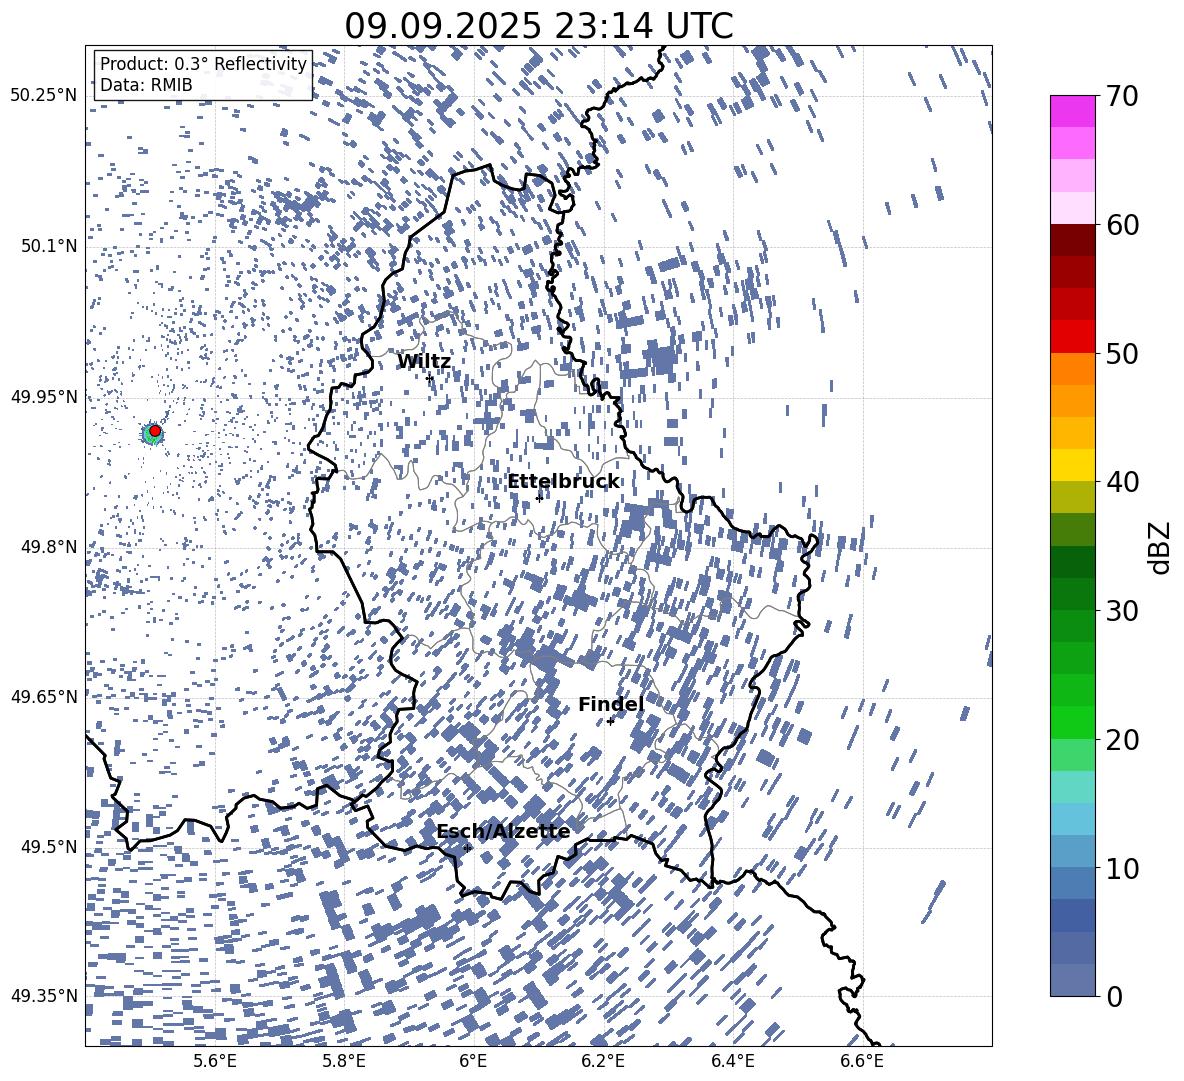Click the 5.6°E longitude label
The width and height of the screenshot is (1184, 1081).
pos(214,1061)
